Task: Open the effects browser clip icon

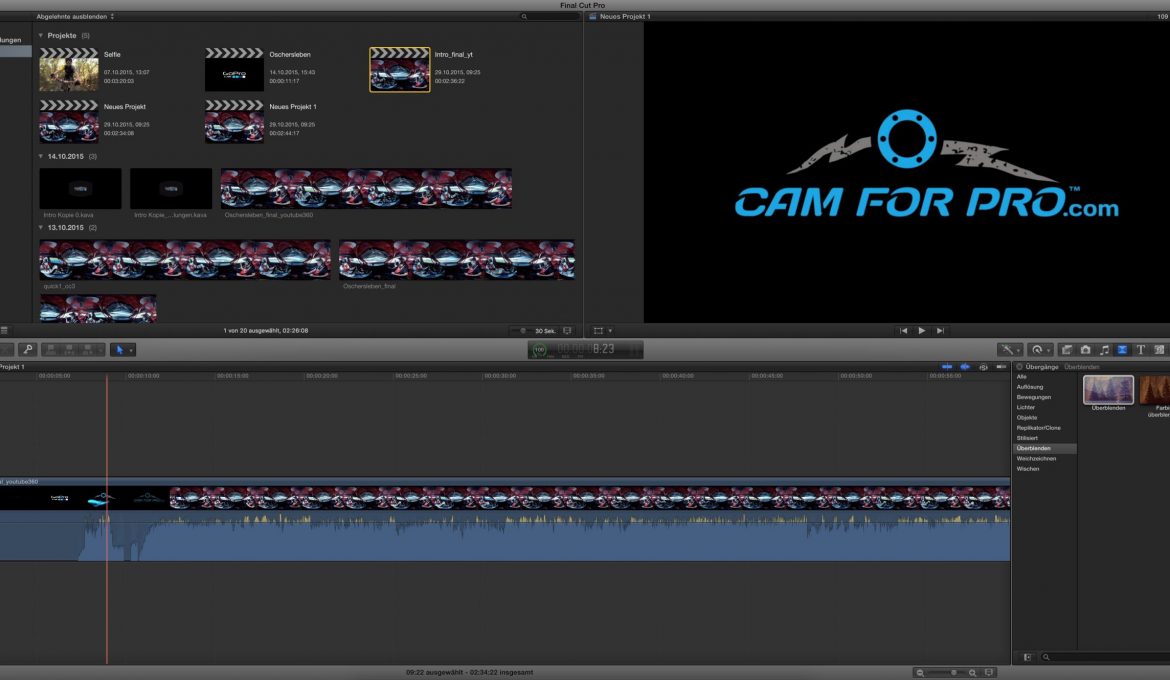Action: pyautogui.click(x=1067, y=349)
